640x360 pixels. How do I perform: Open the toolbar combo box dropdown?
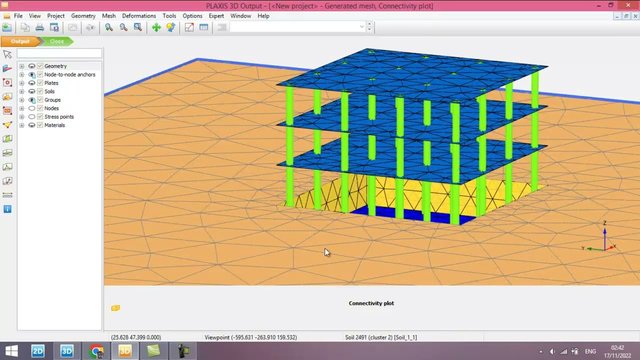[x=362, y=27]
